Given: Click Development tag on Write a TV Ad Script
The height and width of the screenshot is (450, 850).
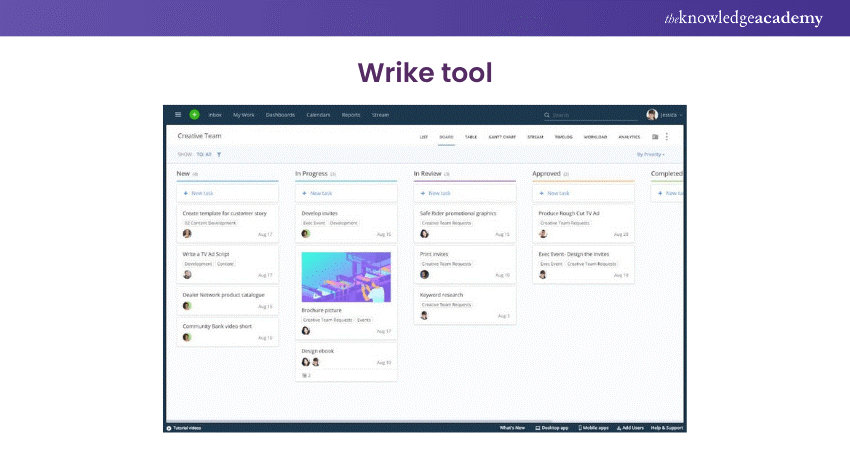Looking at the screenshot, I should point(198,263).
